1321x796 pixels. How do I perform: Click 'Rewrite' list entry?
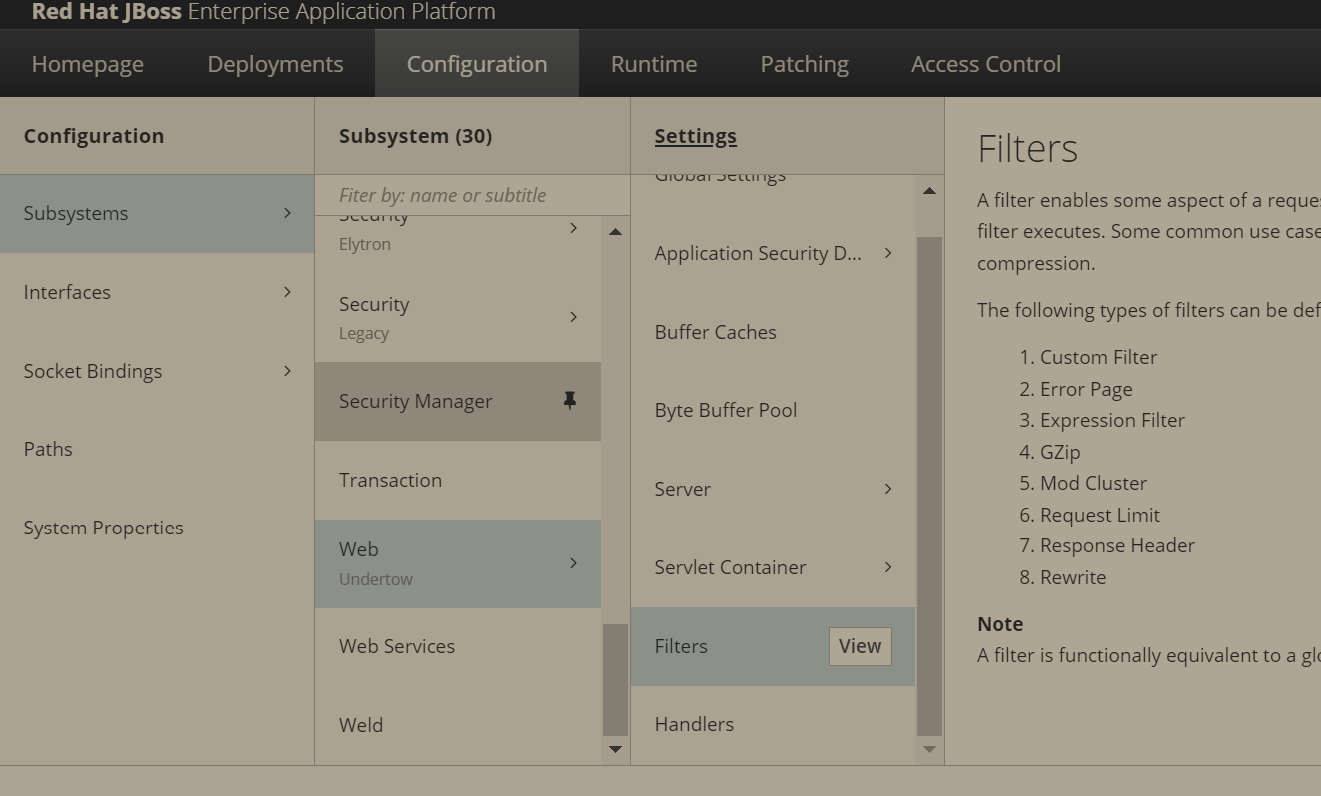(1073, 577)
